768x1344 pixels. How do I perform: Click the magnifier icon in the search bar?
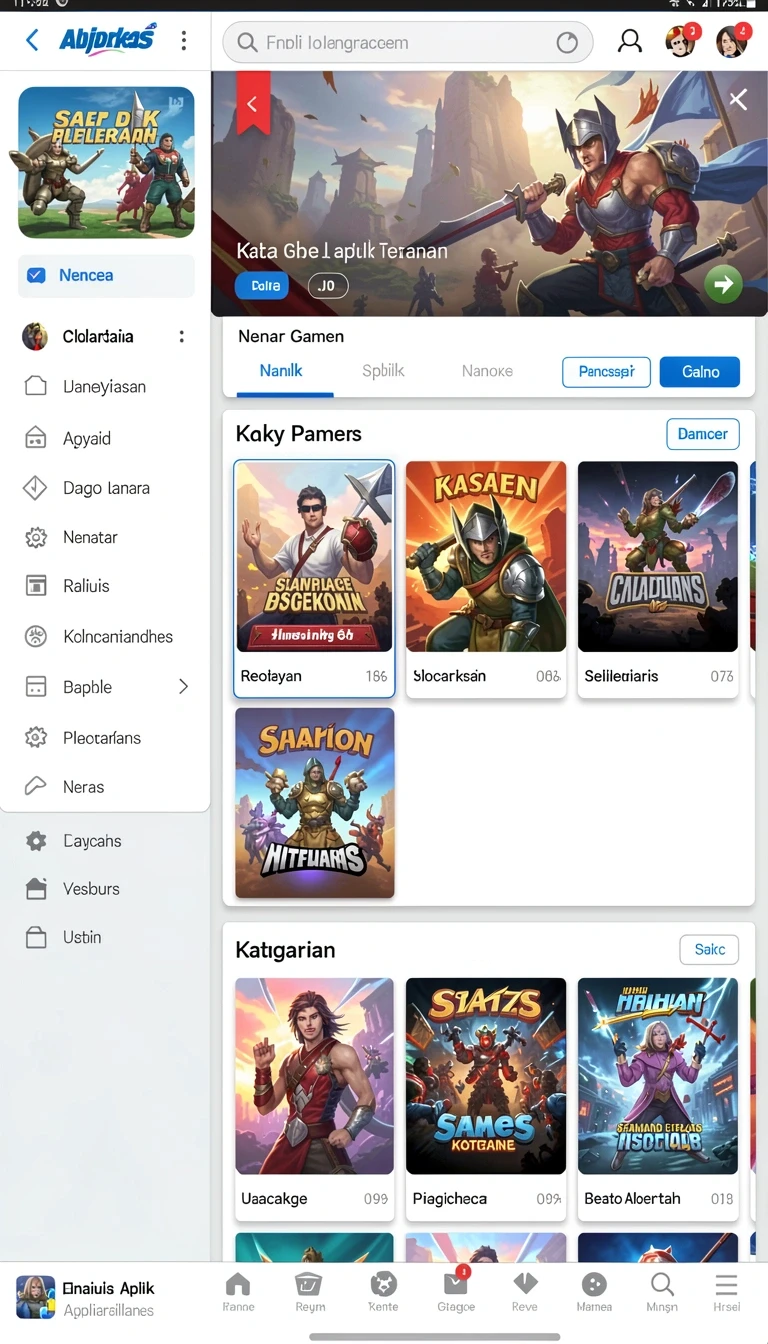tap(246, 43)
